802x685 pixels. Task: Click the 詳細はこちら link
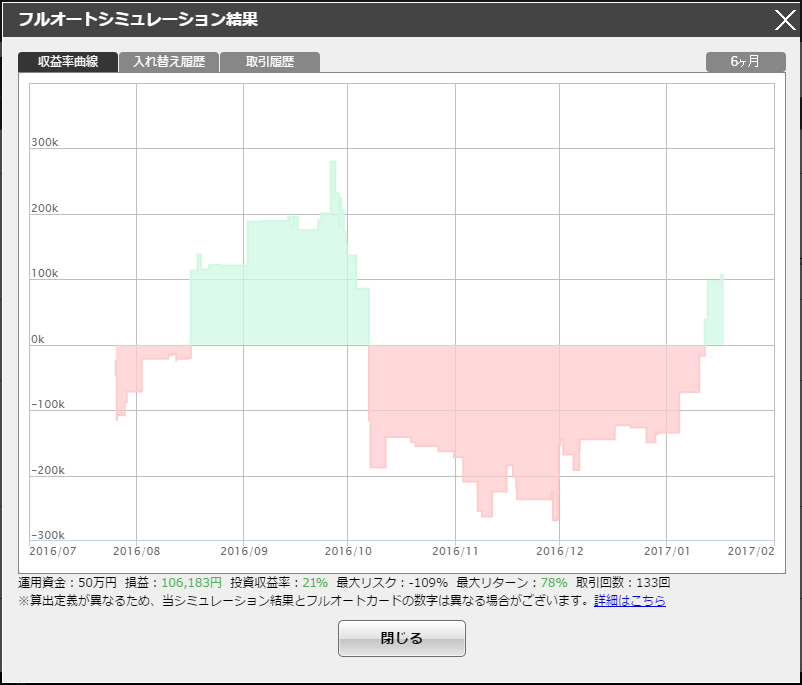tap(630, 600)
